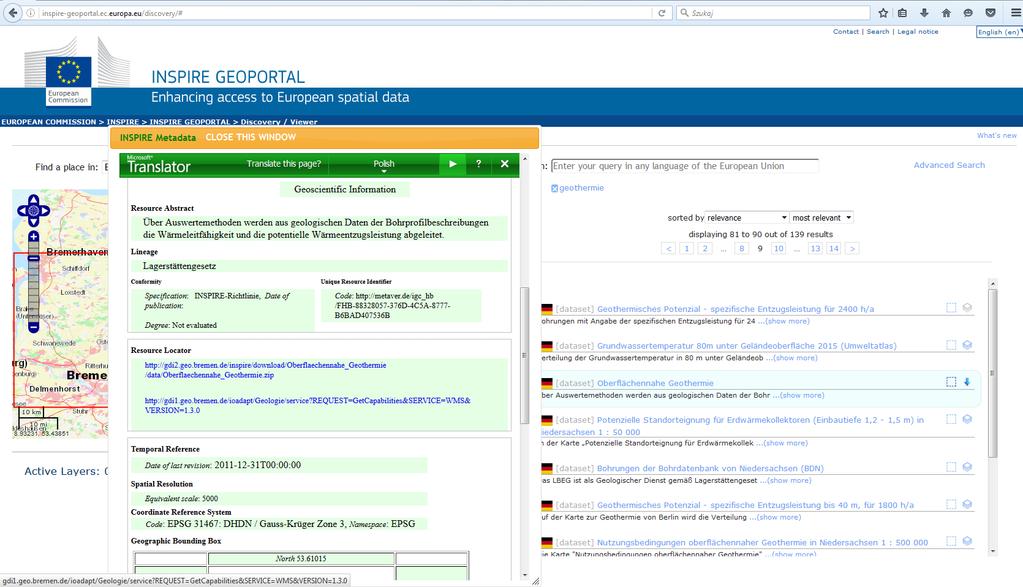Open Advanced Search link
The image size is (1023, 587).
click(949, 165)
